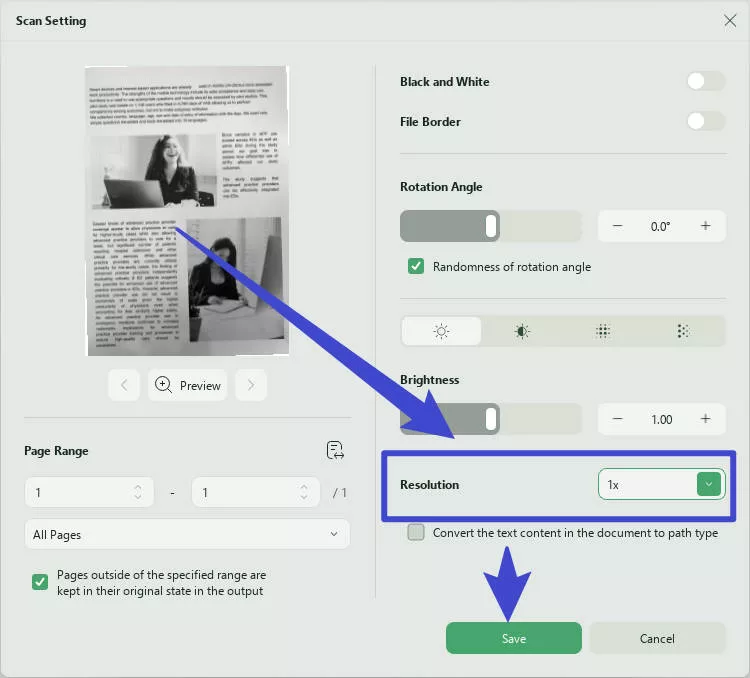Click the start page number stepper arrows
750x678 pixels.
[138, 492]
